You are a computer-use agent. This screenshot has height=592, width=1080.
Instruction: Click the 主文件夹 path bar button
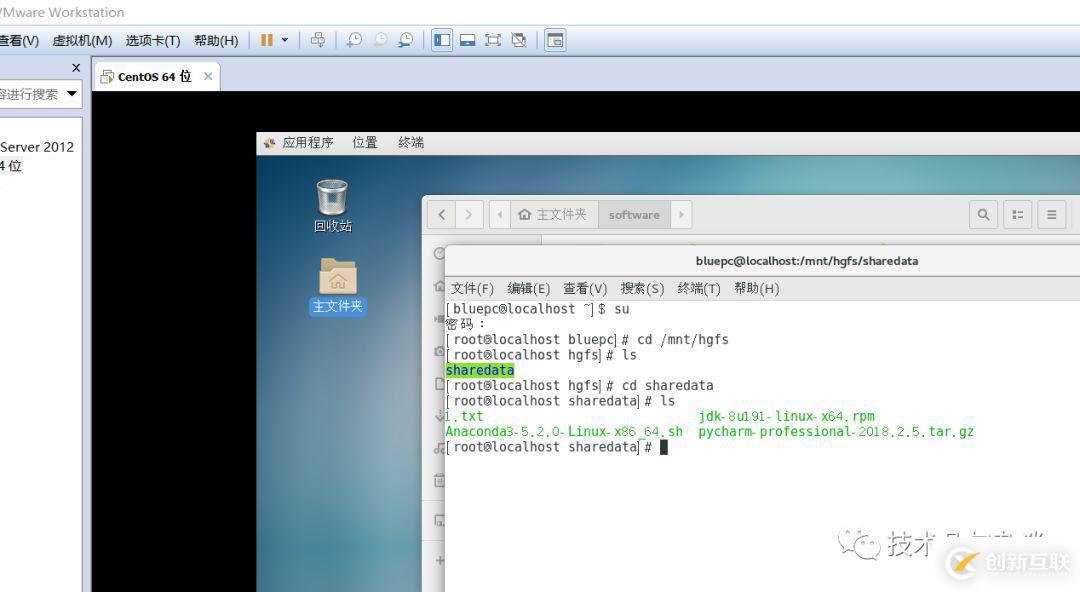[554, 214]
